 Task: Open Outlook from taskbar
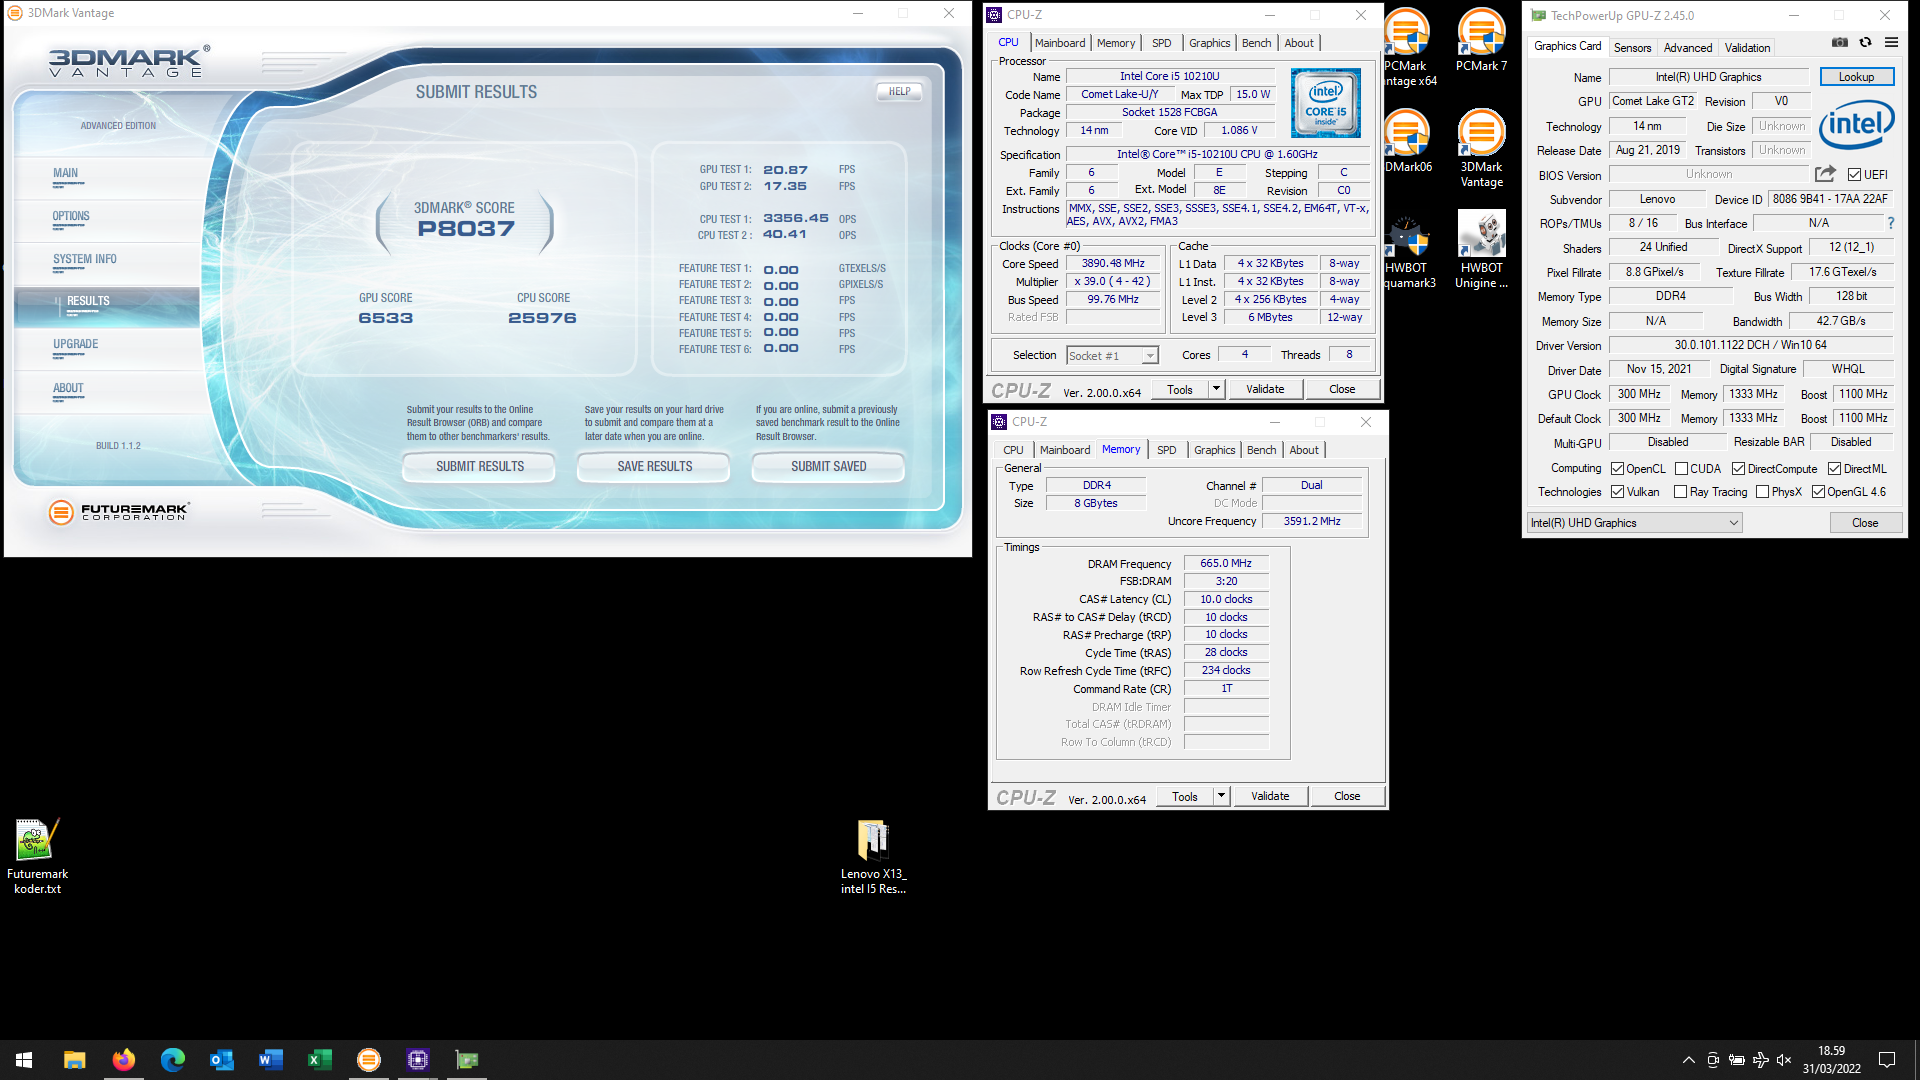221,1060
